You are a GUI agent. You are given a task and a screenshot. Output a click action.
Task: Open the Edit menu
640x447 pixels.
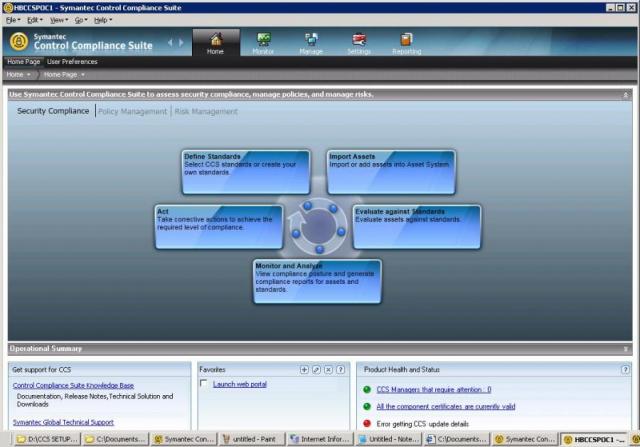click(x=35, y=20)
